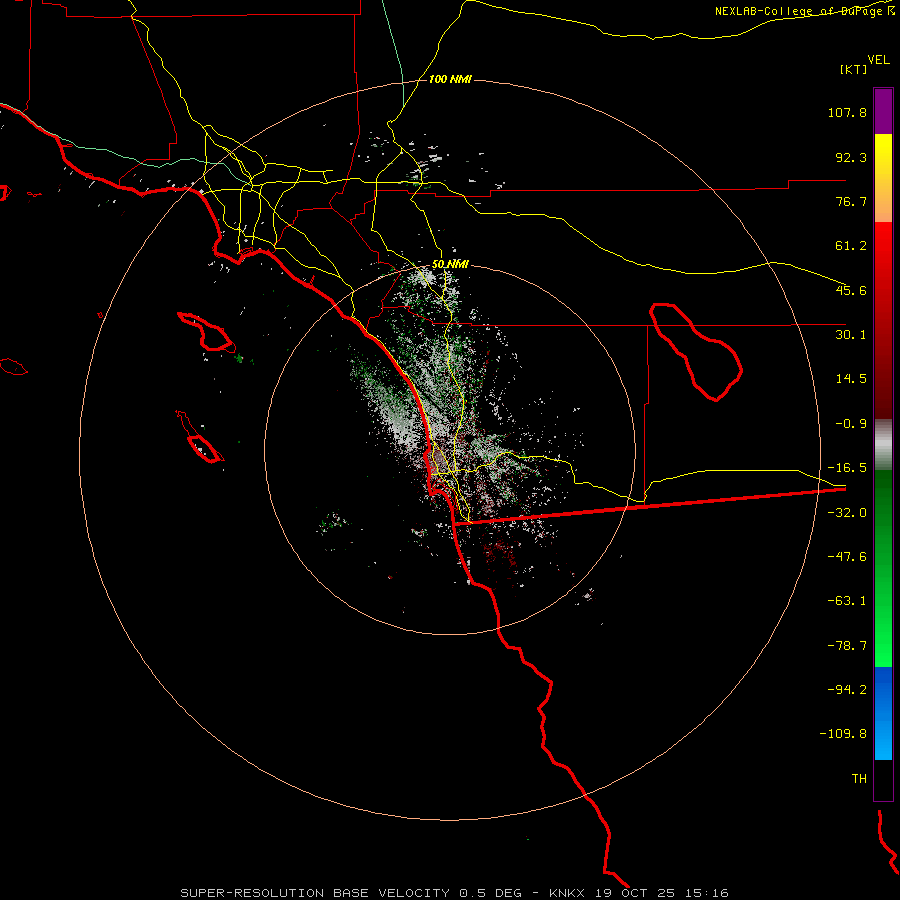Screen dimensions: 900x900
Task: Click the 14.5 scale label
Action: click(851, 379)
